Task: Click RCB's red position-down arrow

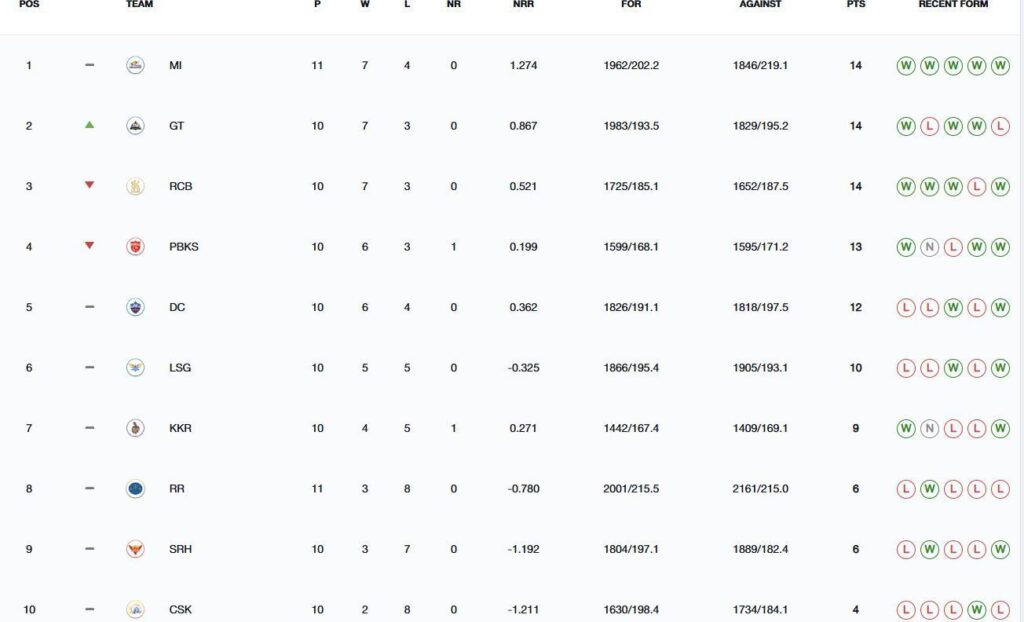Action: [89, 186]
